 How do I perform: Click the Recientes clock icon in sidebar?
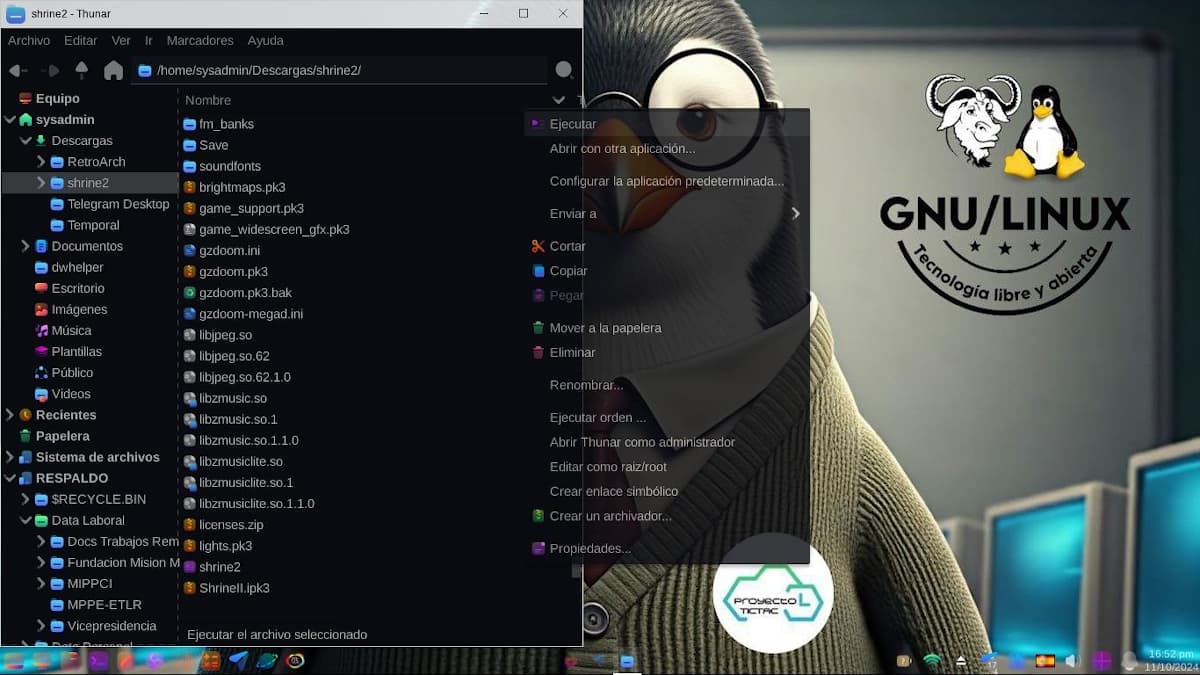[25, 415]
